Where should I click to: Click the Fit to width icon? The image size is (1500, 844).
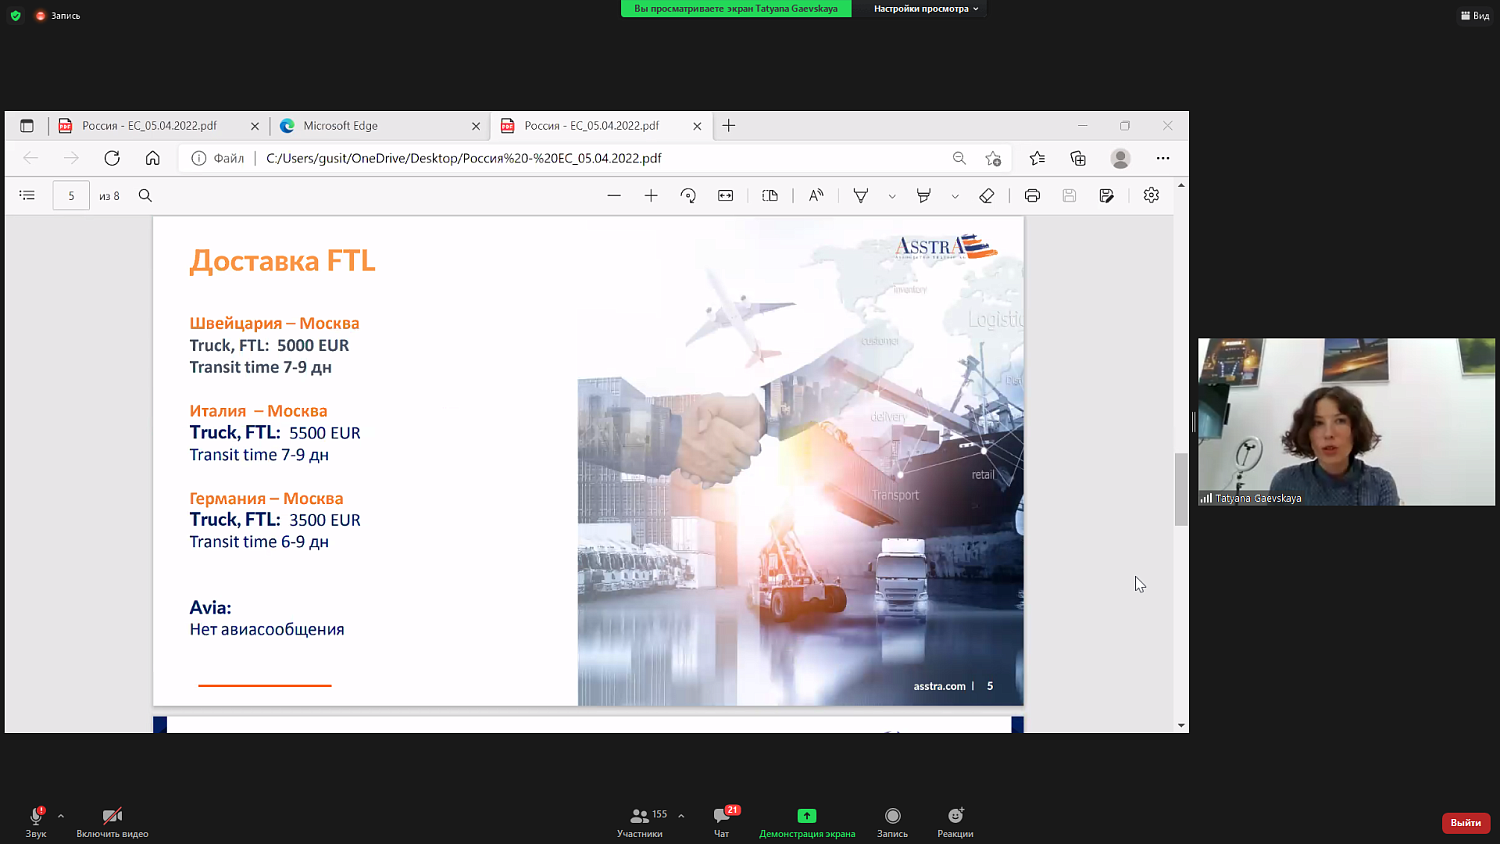point(726,196)
